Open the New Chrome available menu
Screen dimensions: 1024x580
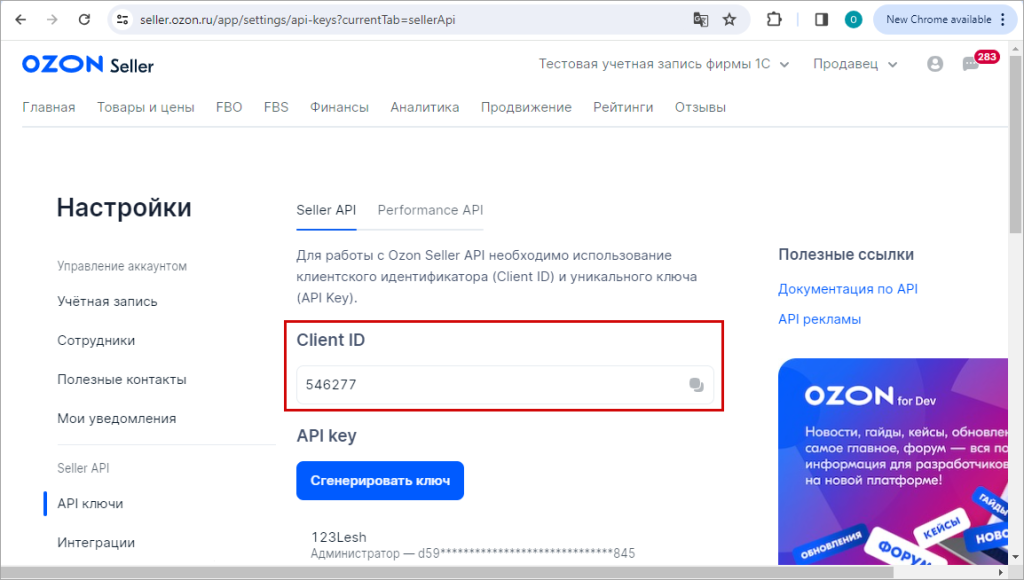[945, 20]
